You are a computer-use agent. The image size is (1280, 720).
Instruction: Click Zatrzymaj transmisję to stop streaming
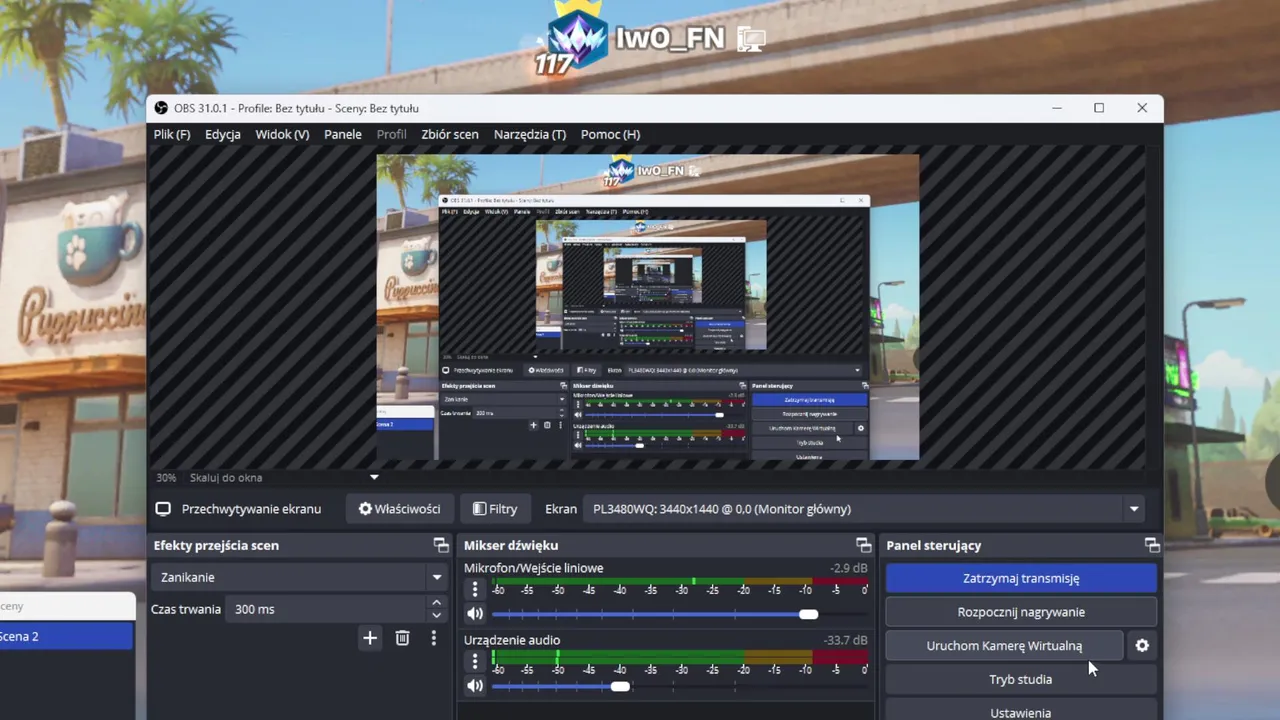(1021, 578)
